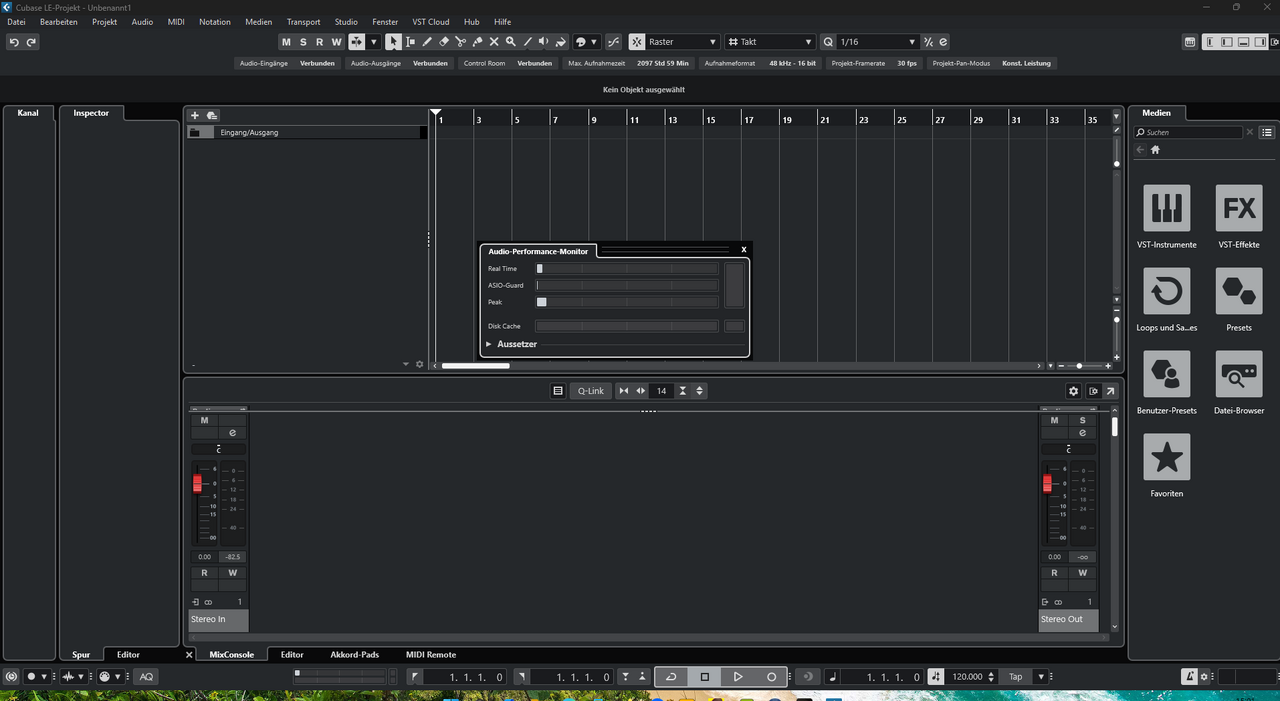Mute the Stereo Out channel

point(1054,420)
